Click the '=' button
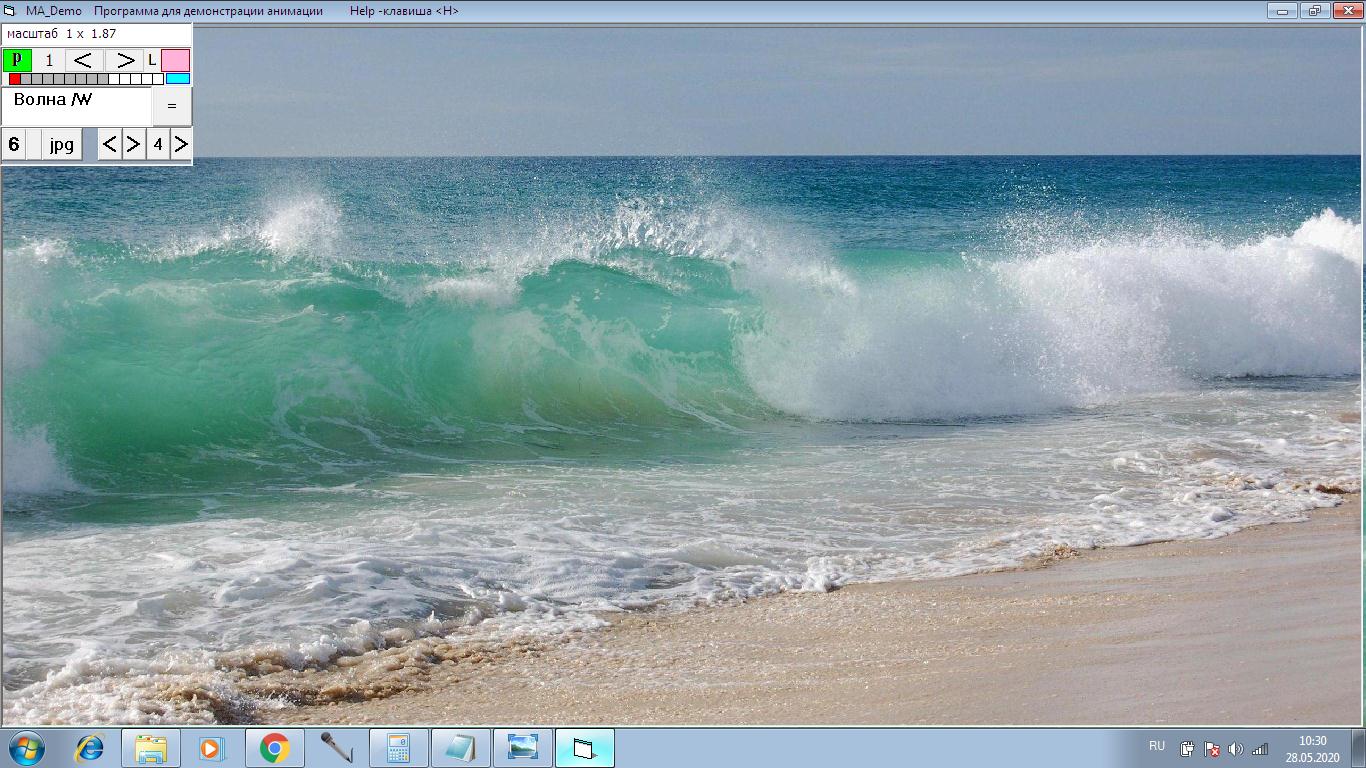 pyautogui.click(x=172, y=106)
